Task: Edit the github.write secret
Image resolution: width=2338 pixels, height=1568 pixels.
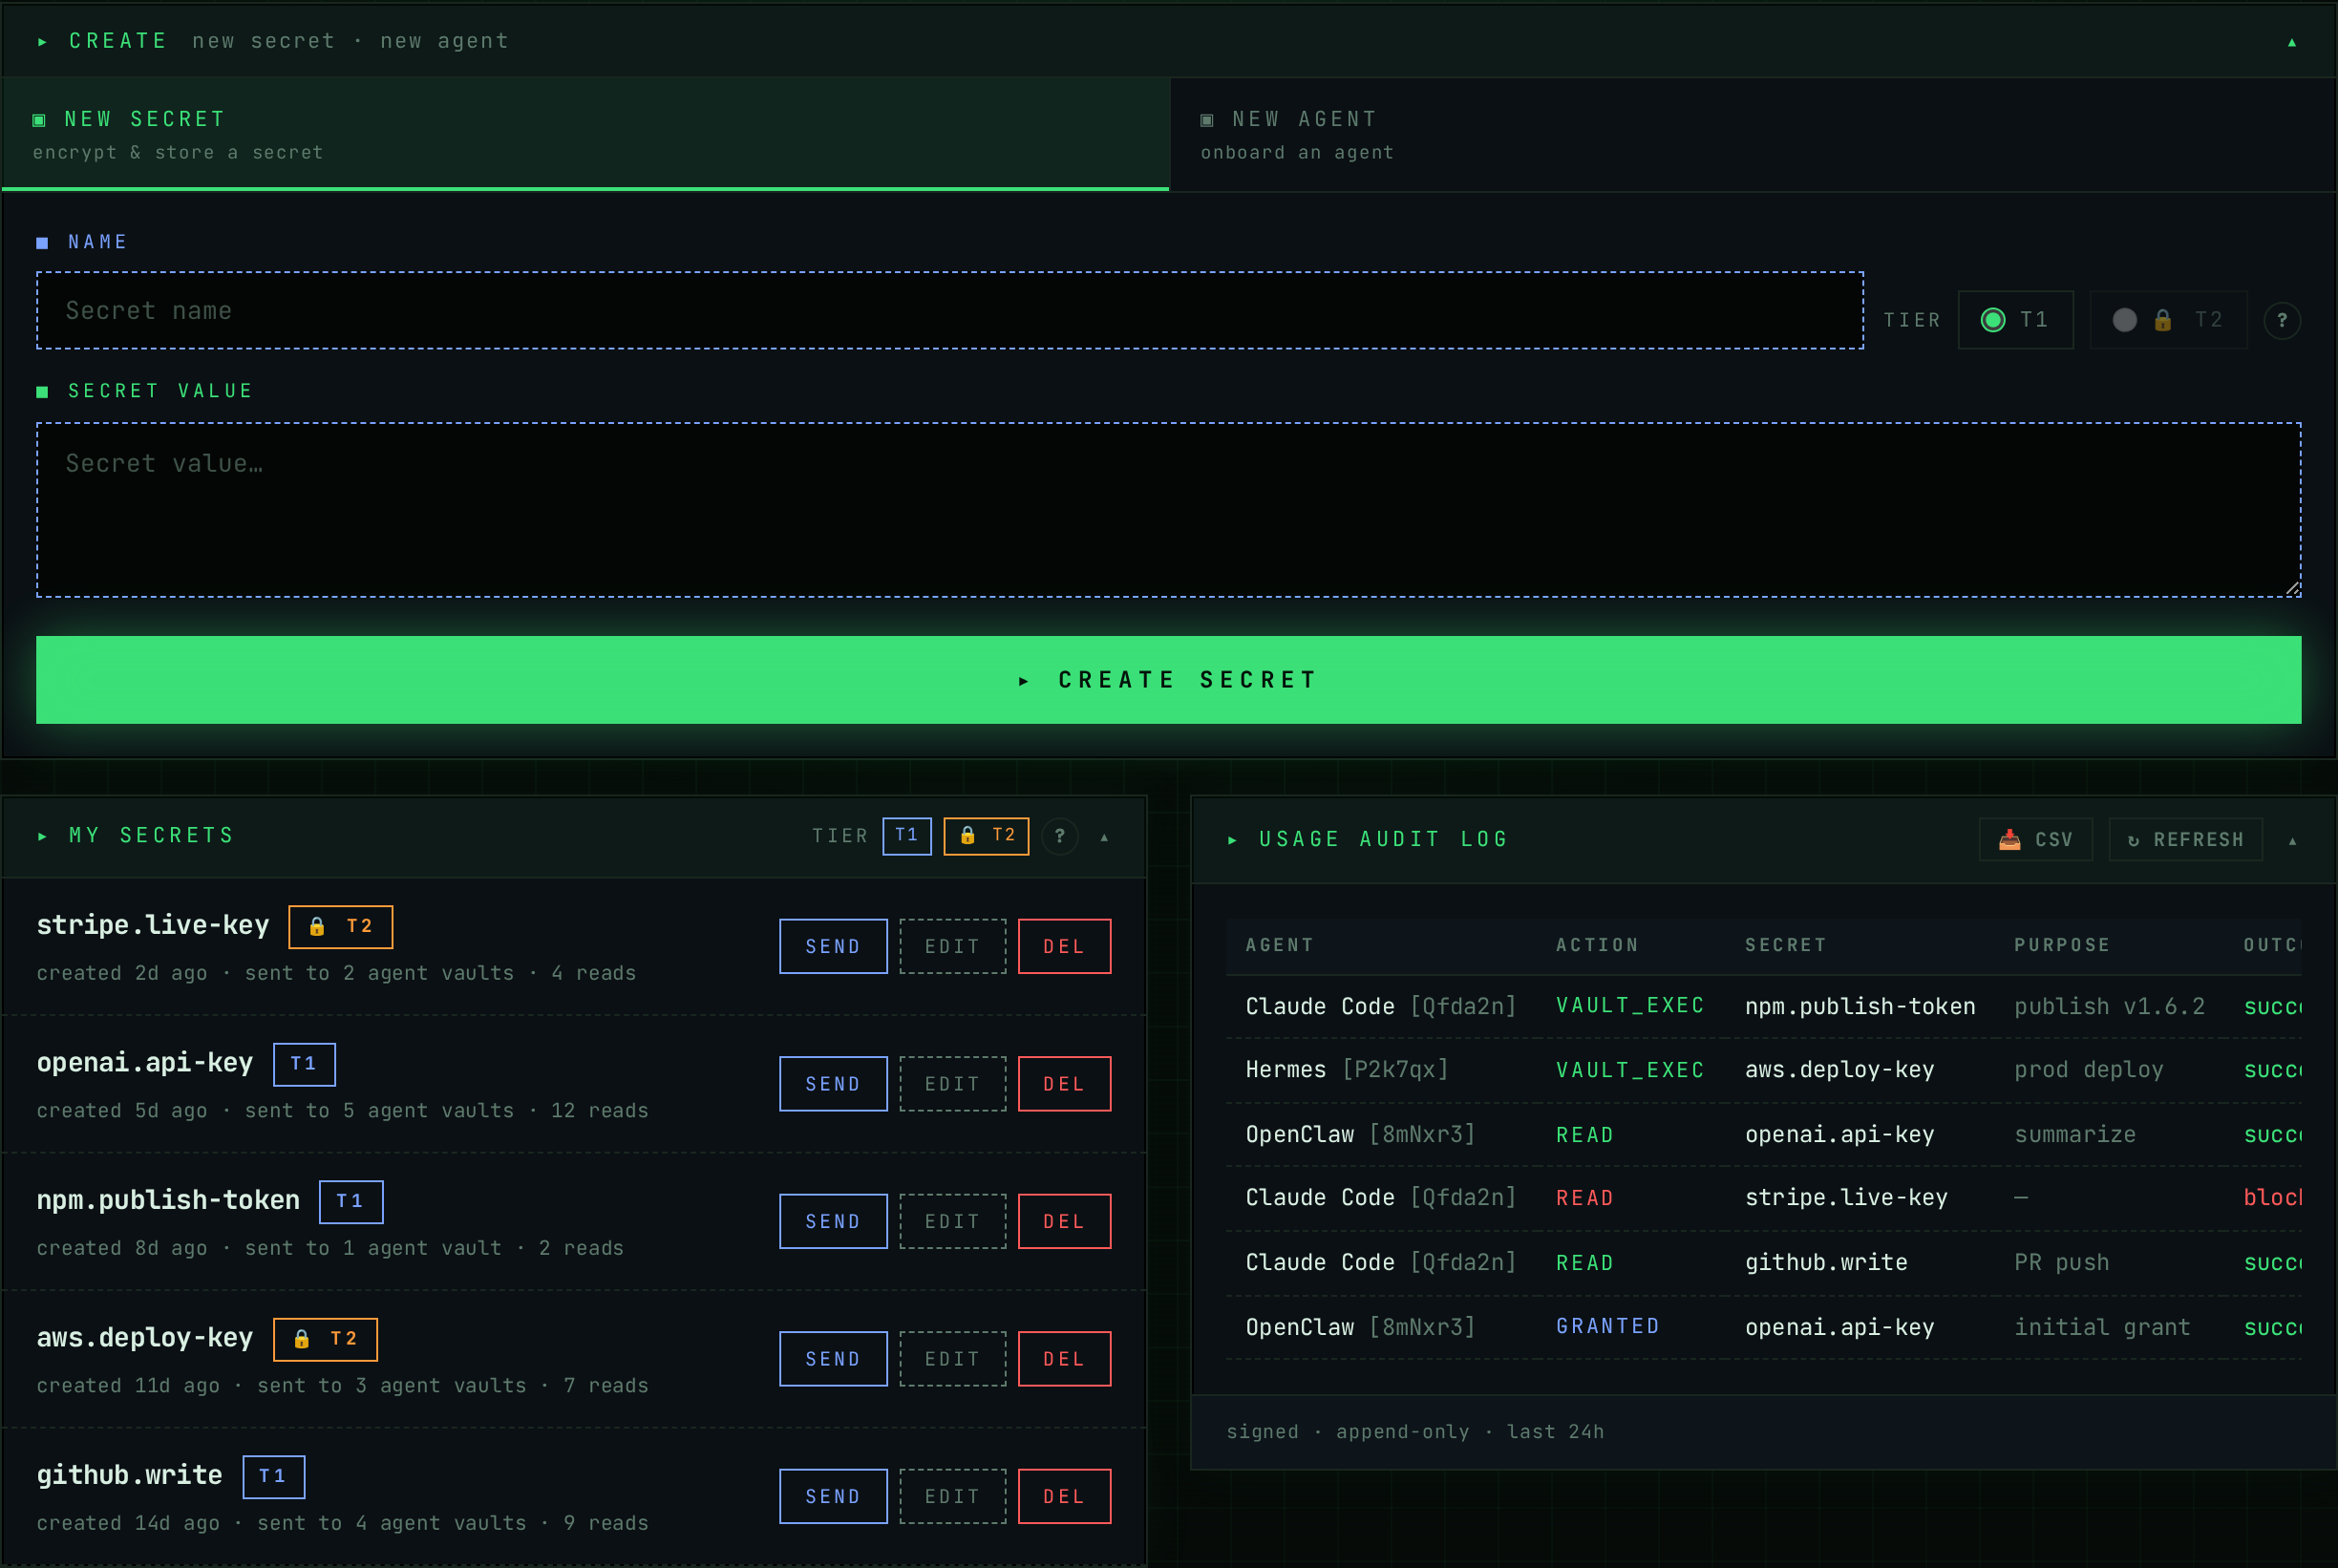Action: [953, 1496]
